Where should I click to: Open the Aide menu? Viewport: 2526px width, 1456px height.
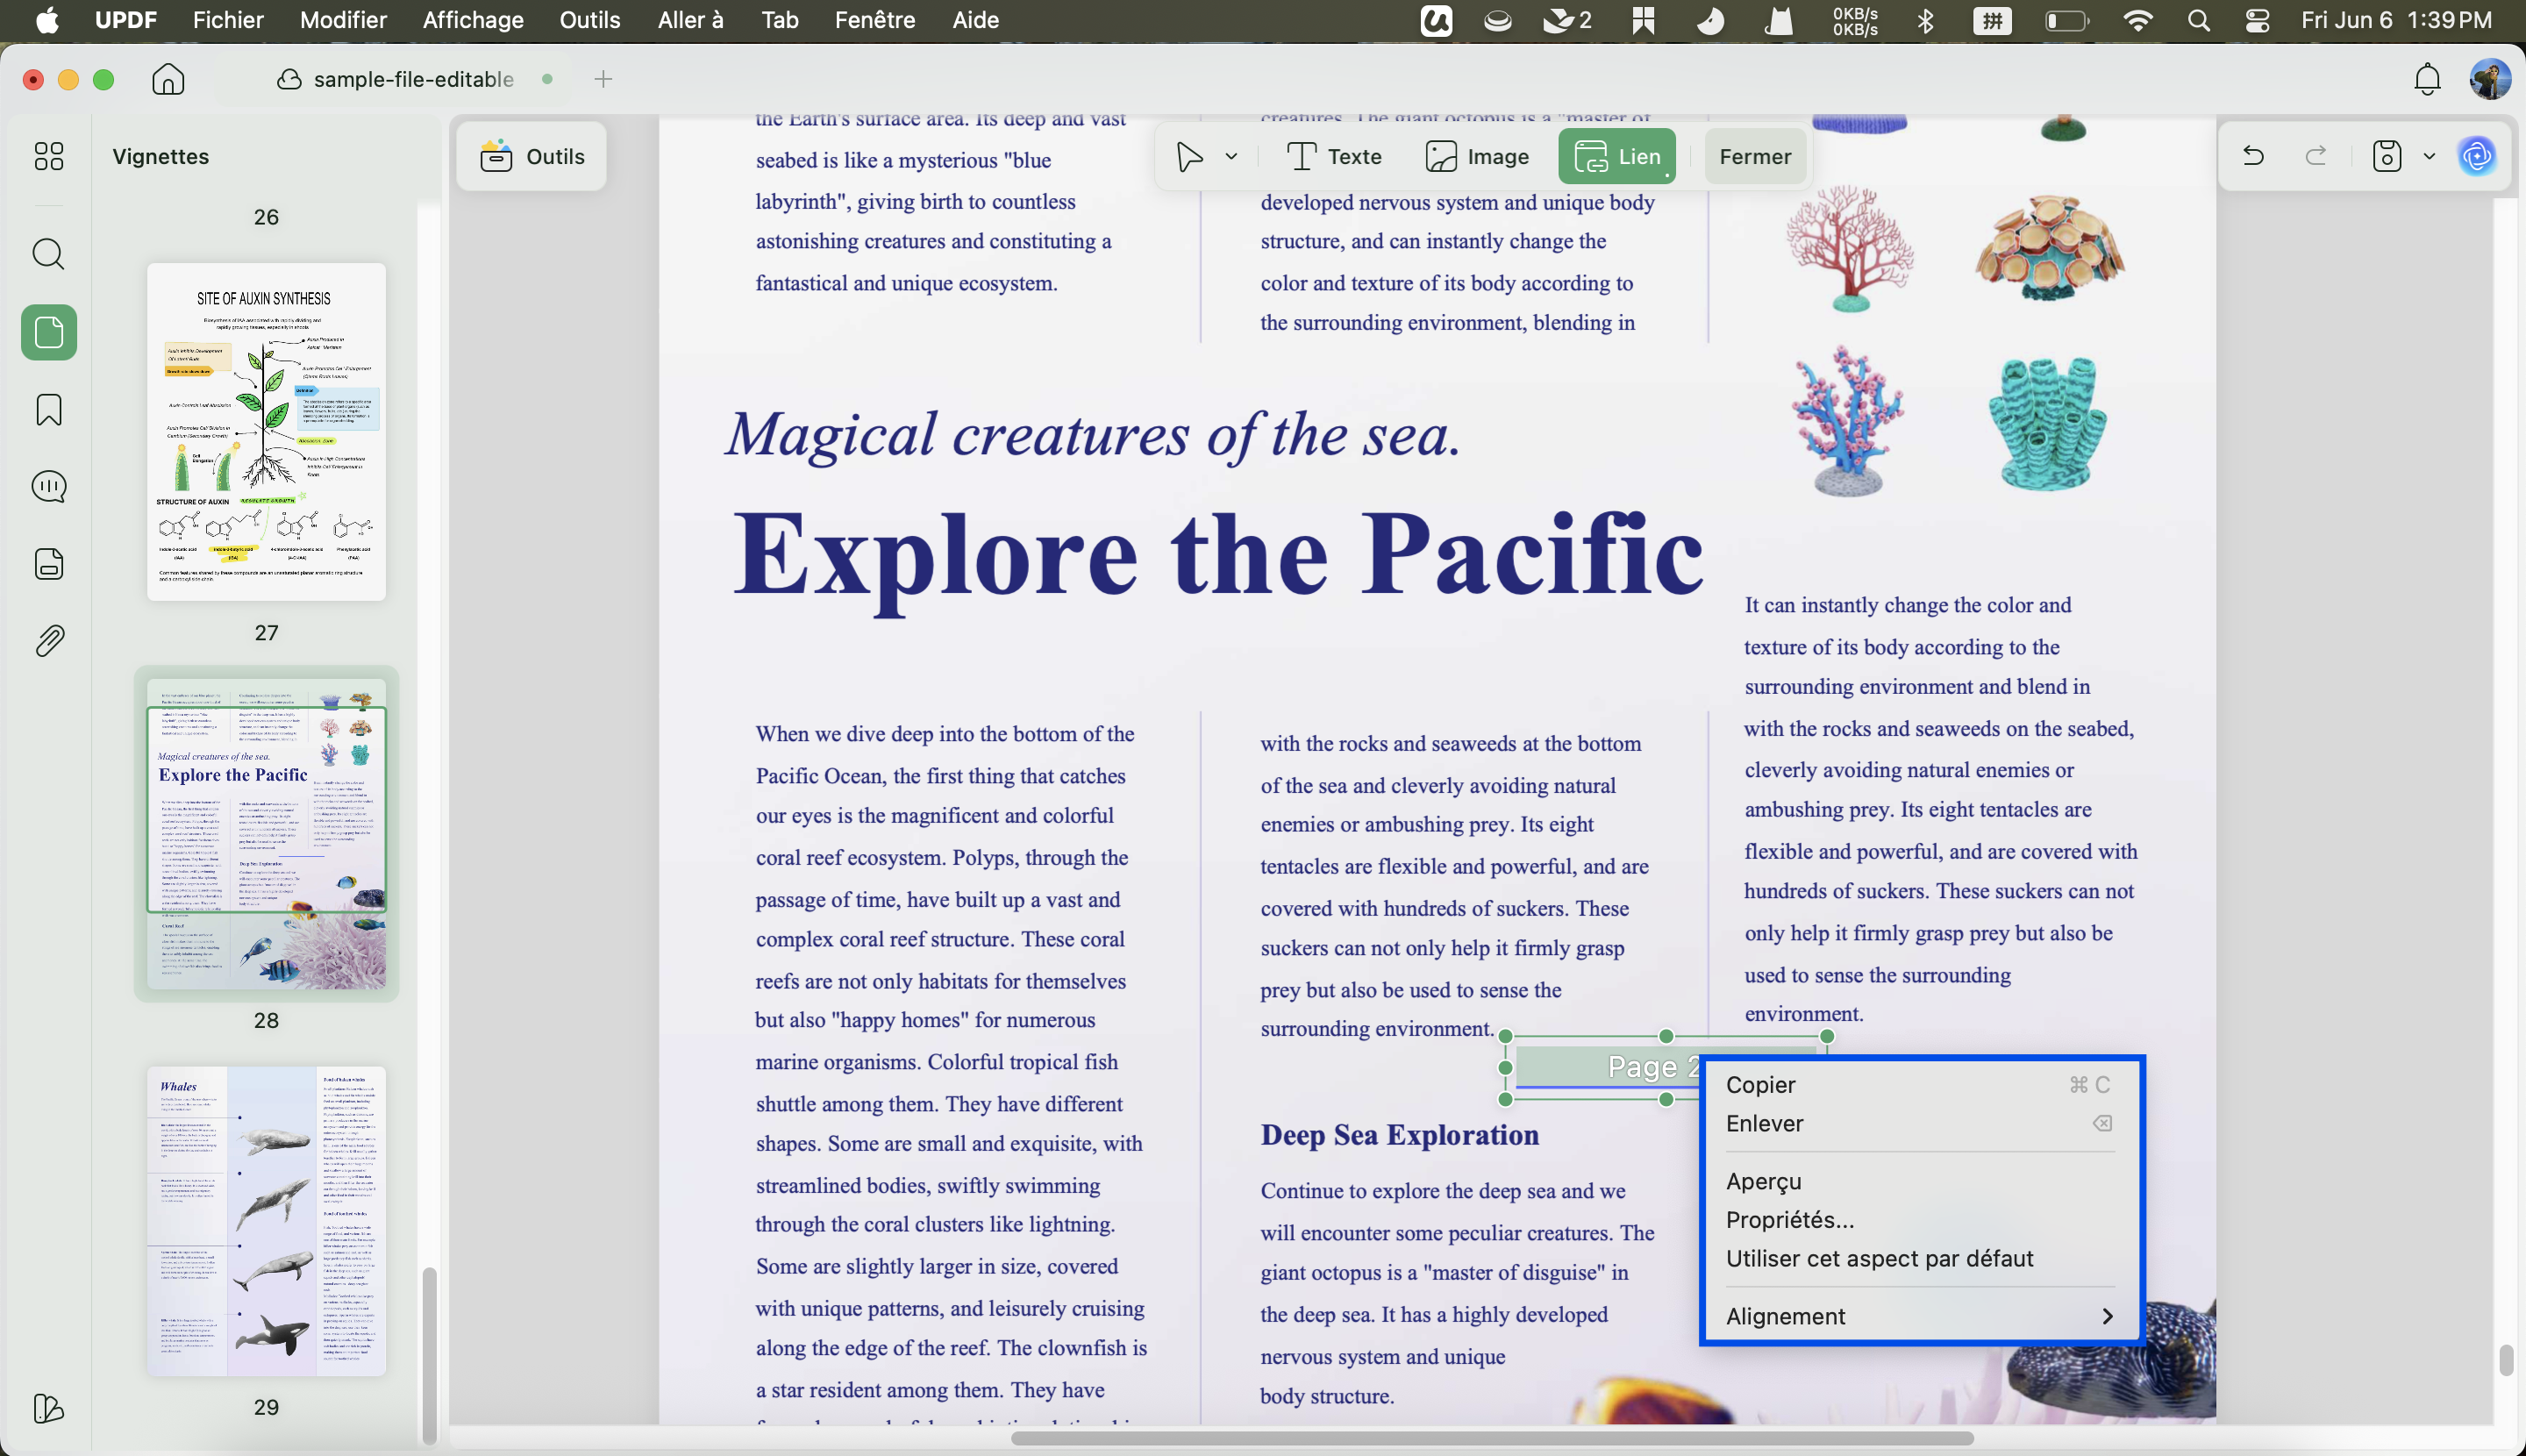pyautogui.click(x=975, y=20)
